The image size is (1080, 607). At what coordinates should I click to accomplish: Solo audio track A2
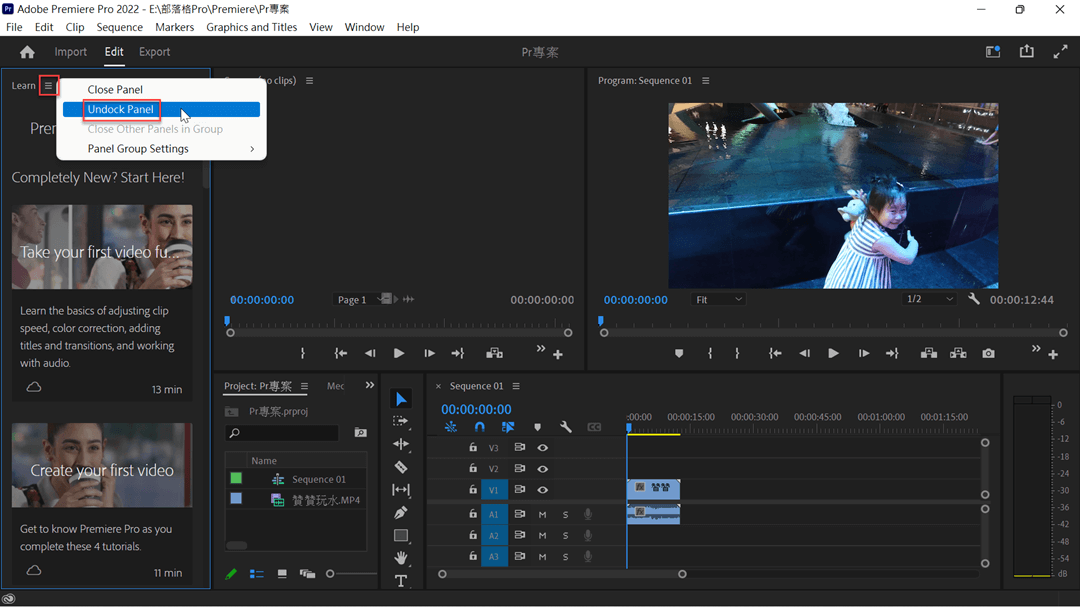click(x=565, y=536)
